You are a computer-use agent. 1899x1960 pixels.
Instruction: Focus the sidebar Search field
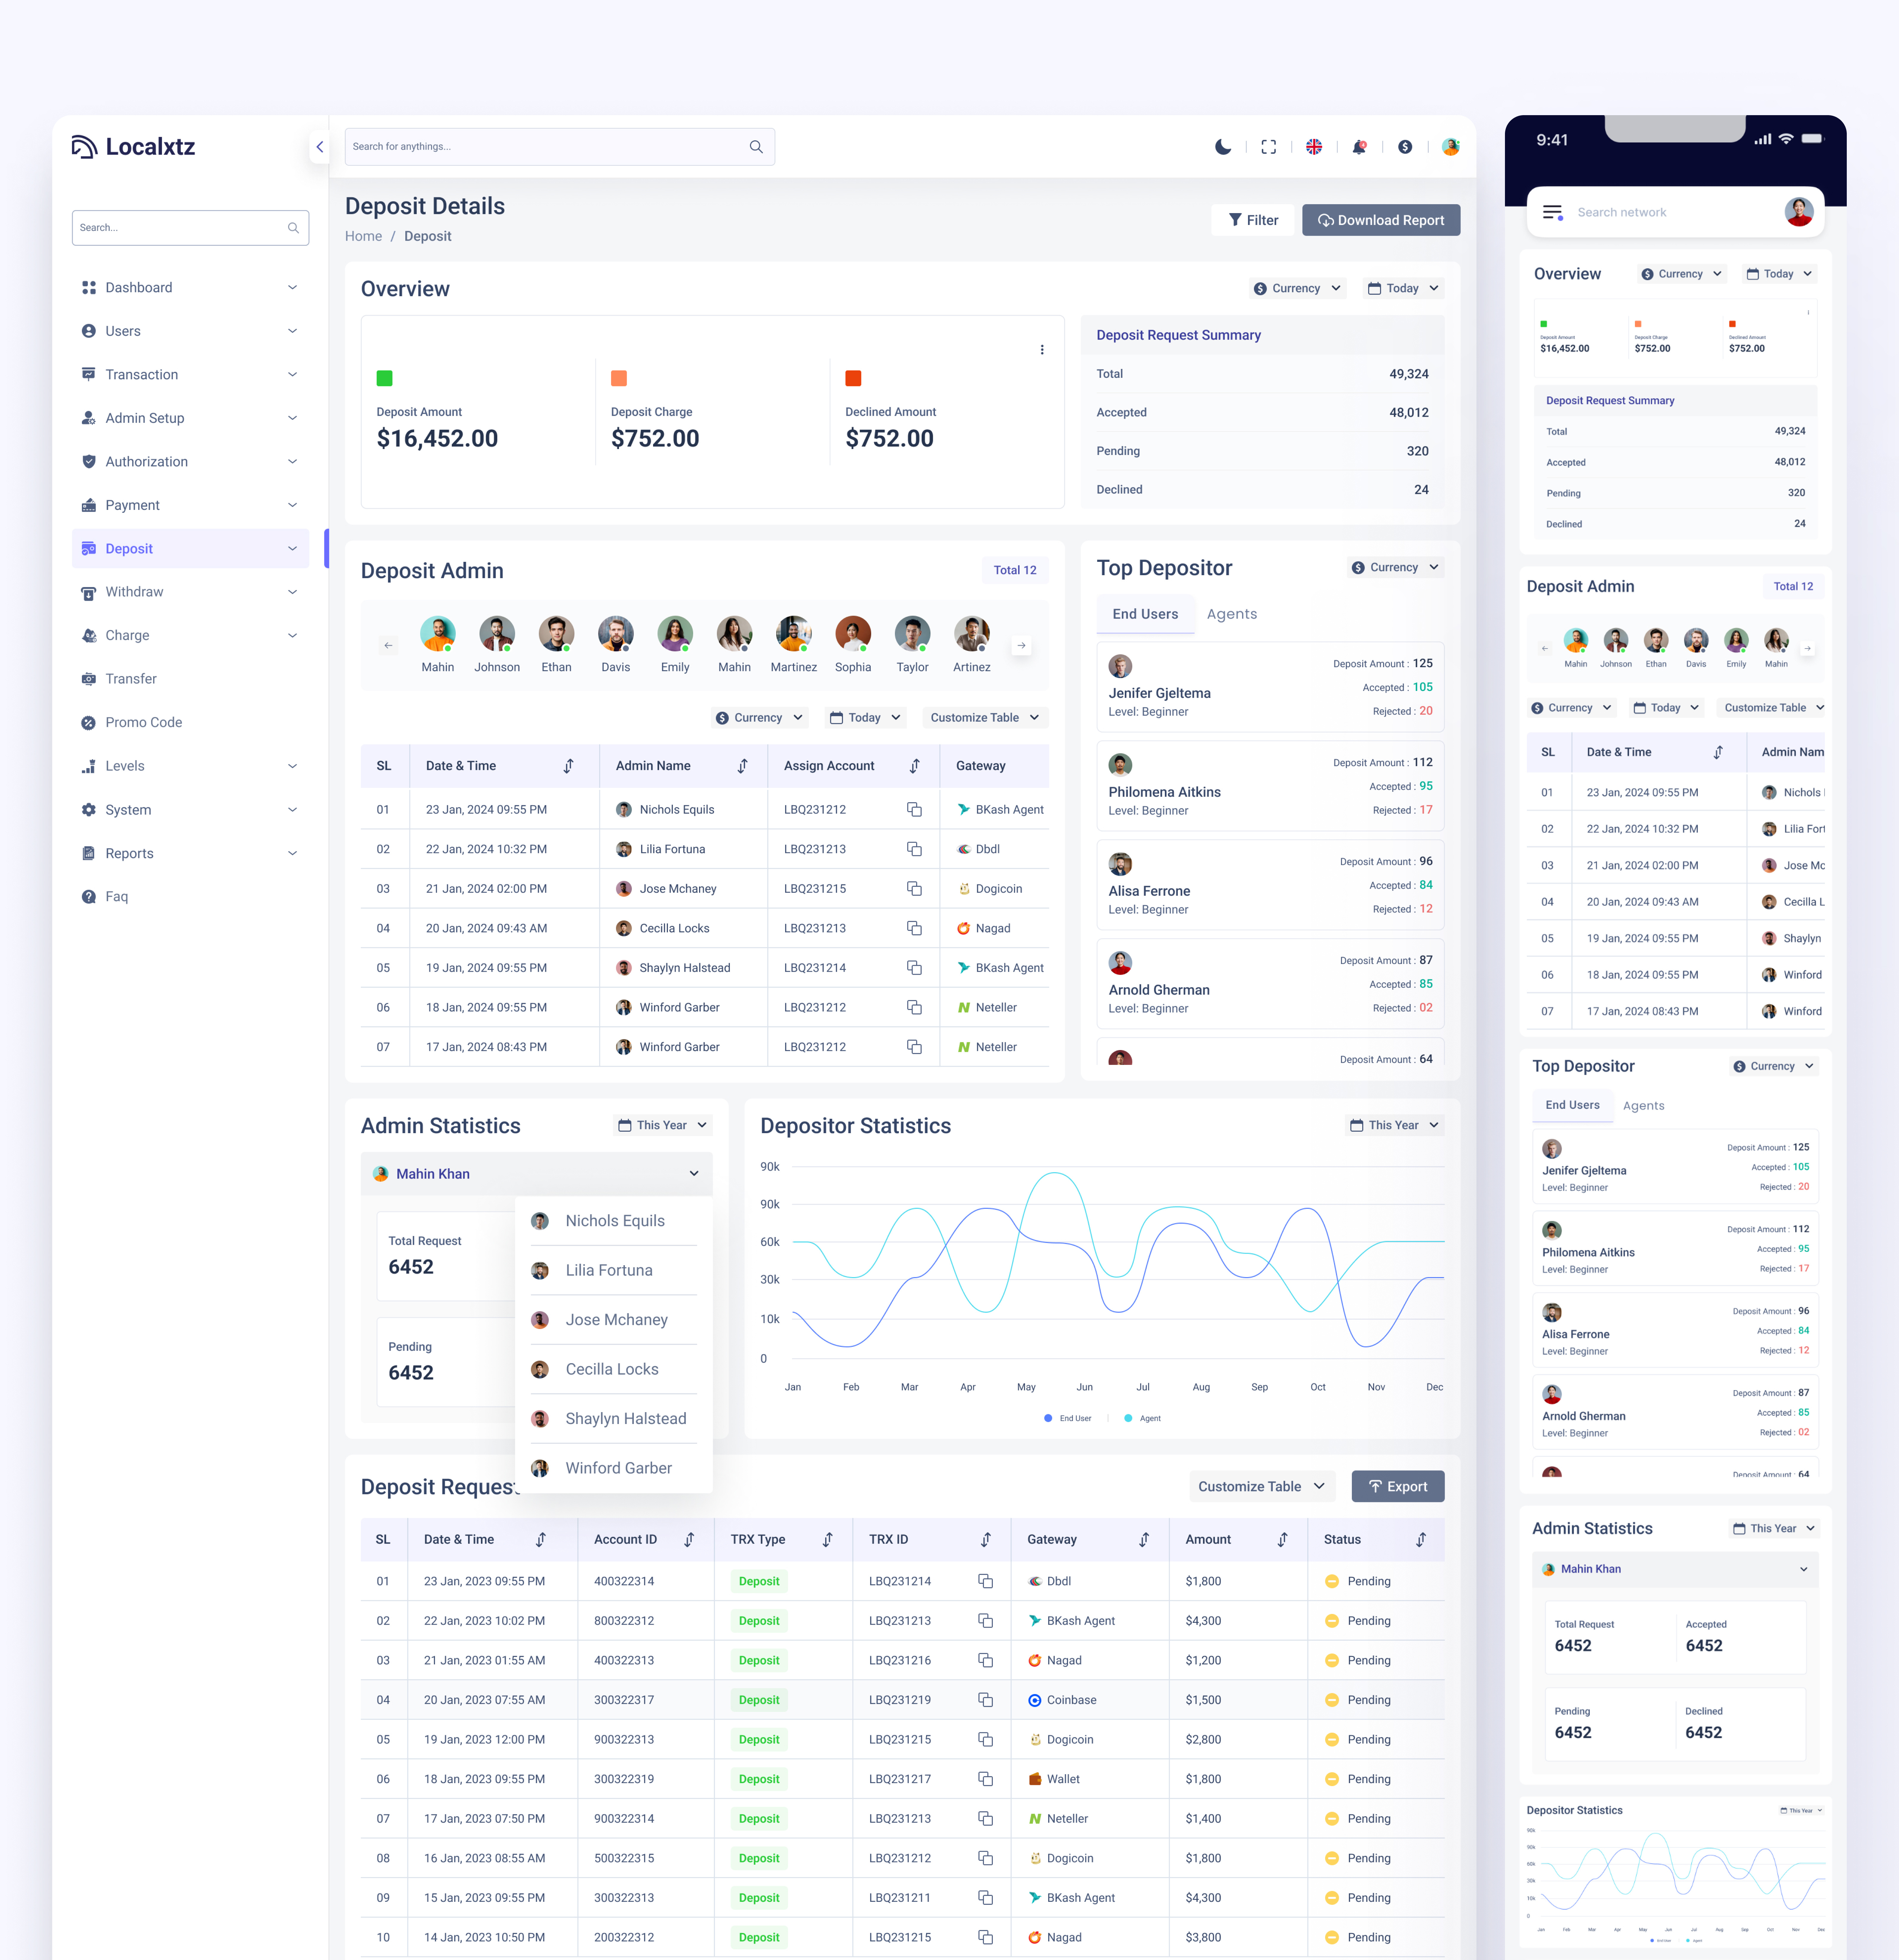[190, 228]
